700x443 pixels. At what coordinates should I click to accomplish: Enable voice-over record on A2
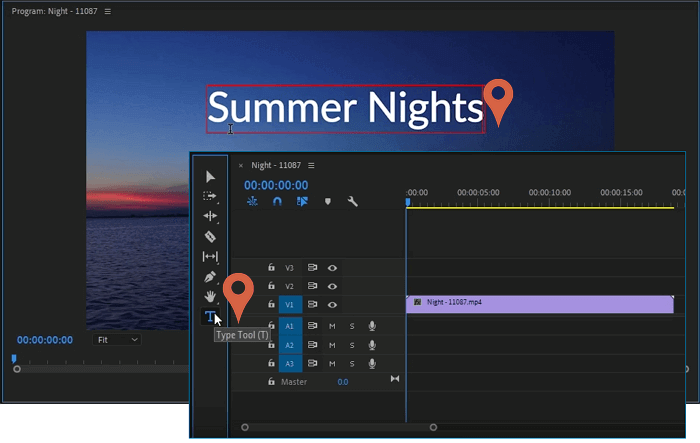(x=372, y=345)
